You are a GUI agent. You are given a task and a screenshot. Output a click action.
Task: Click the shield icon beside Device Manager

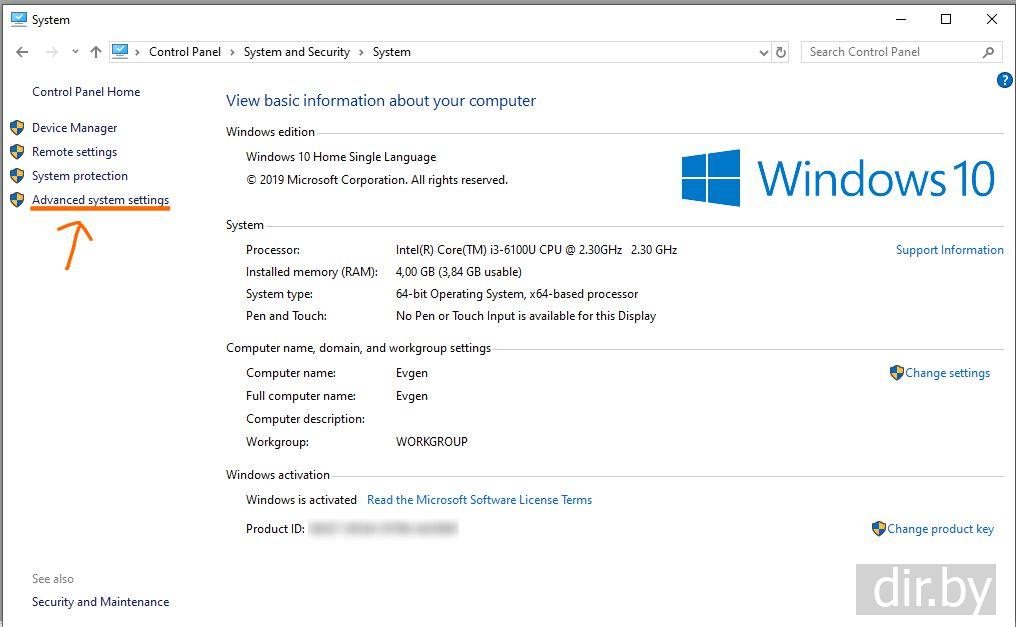(17, 128)
